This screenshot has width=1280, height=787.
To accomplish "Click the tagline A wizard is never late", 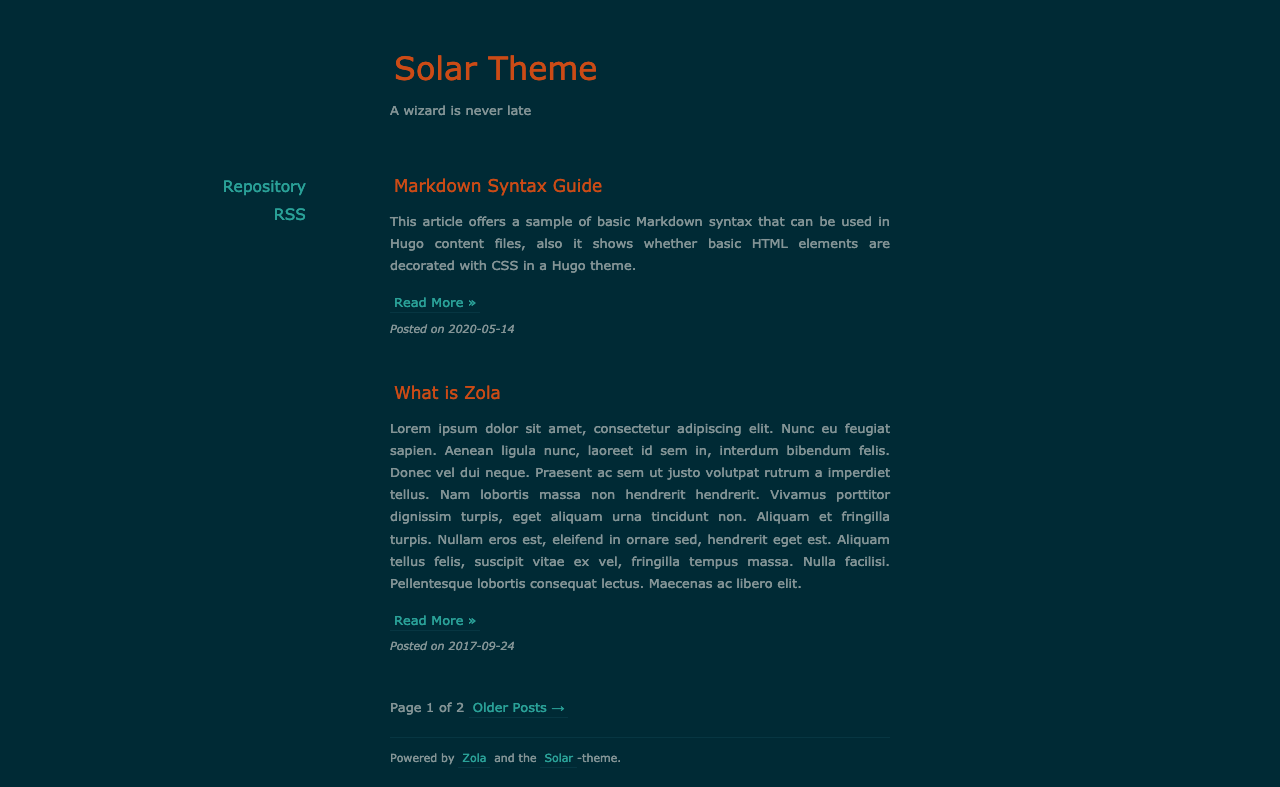I will 460,110.
